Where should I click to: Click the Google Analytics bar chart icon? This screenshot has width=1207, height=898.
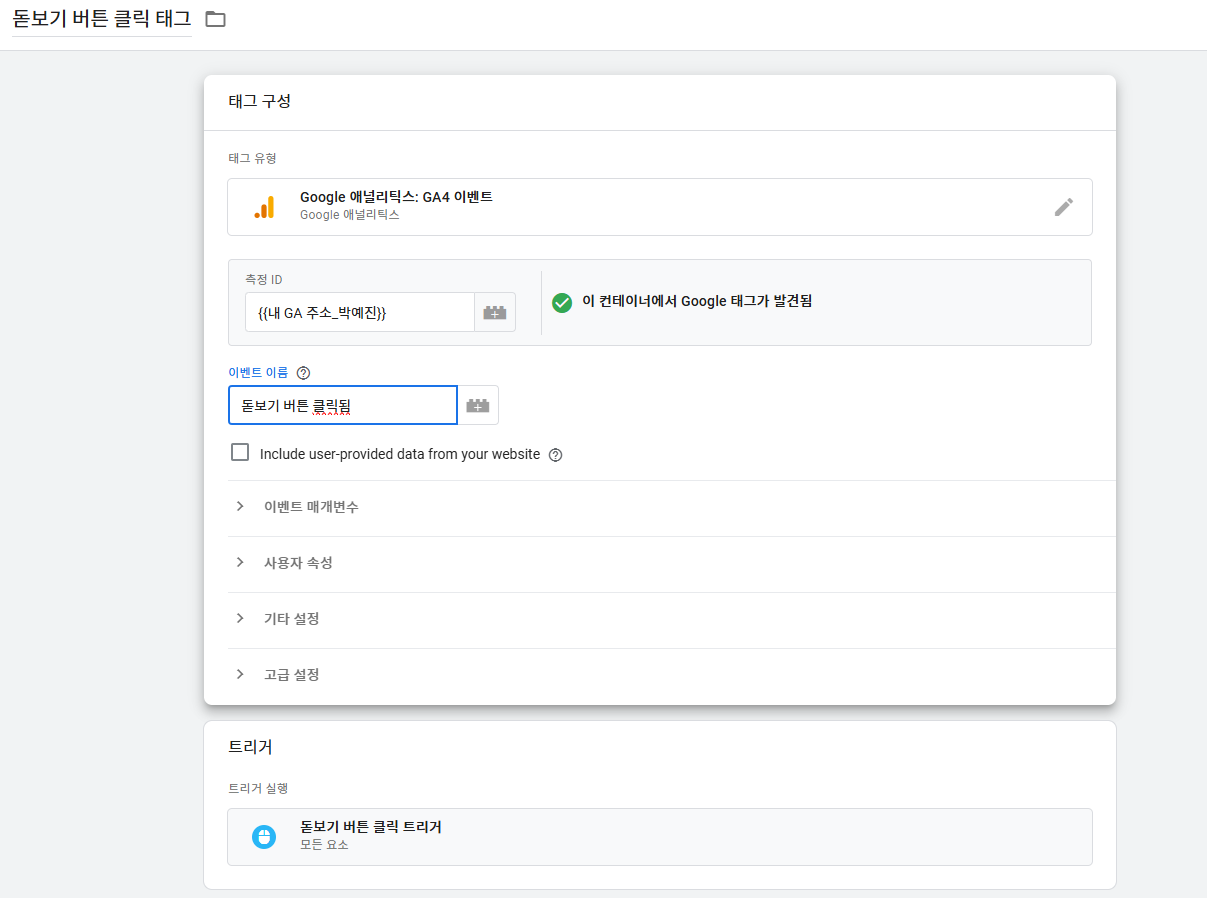[x=264, y=207]
